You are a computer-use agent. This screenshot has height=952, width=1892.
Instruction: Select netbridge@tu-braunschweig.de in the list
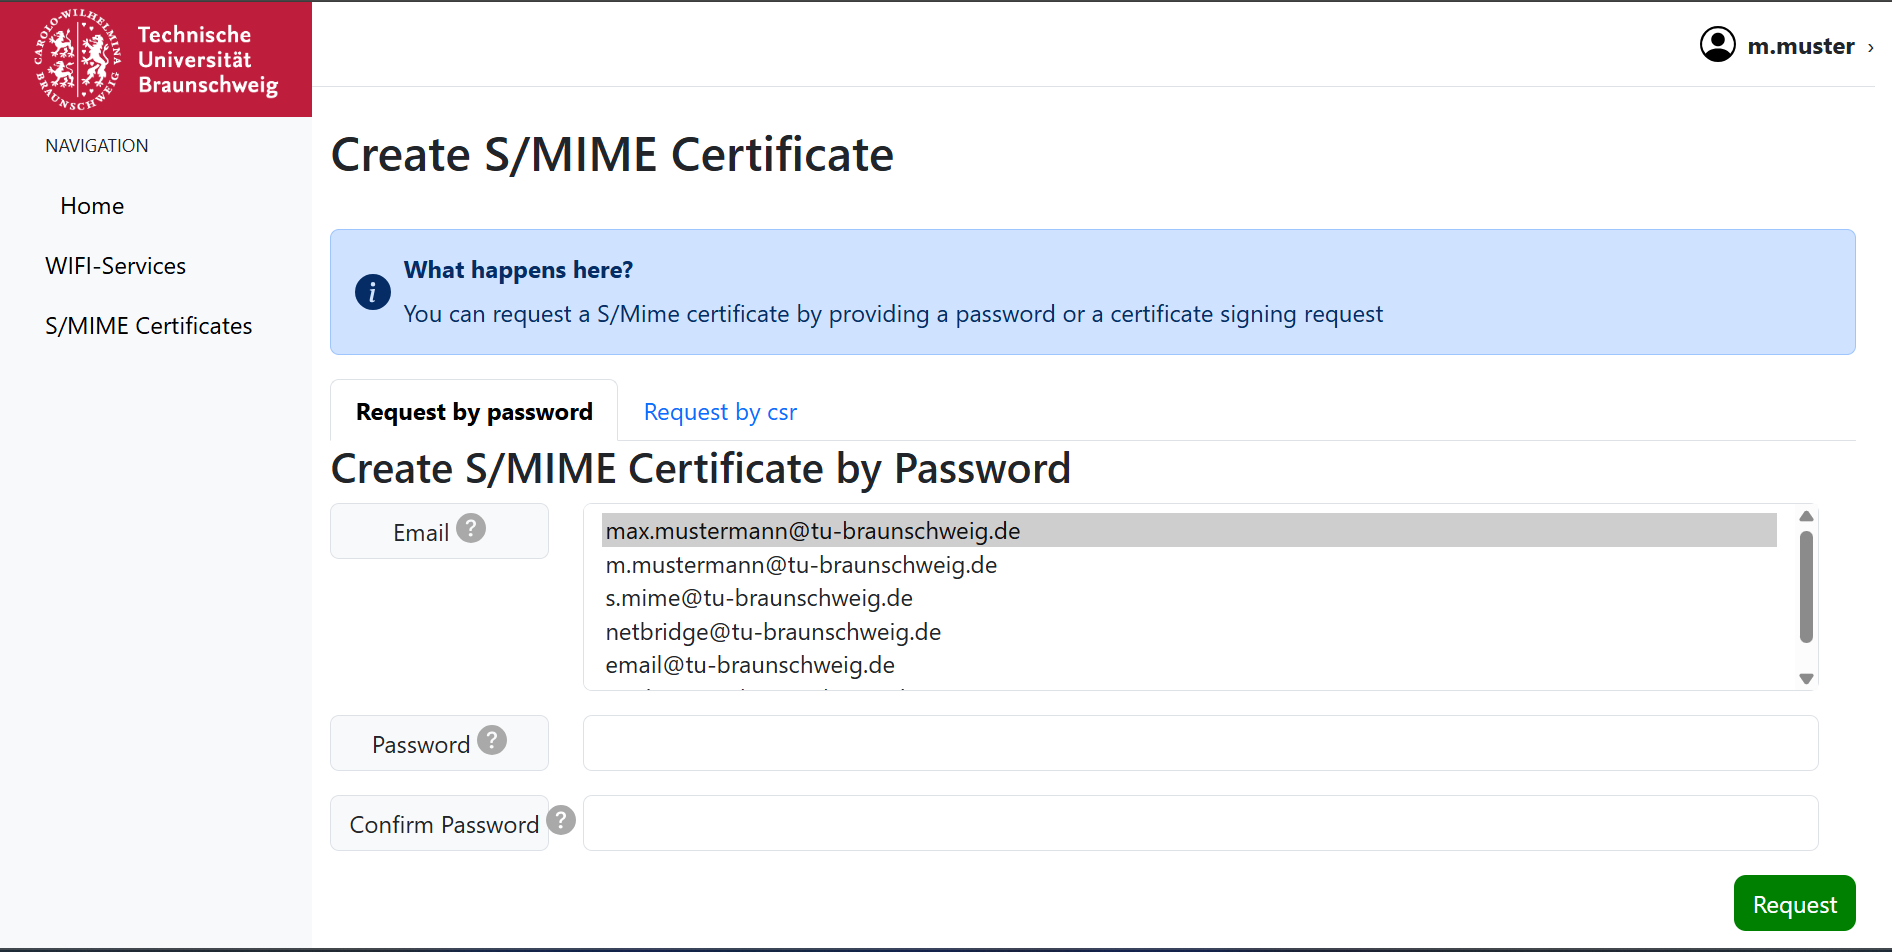[1189, 632]
